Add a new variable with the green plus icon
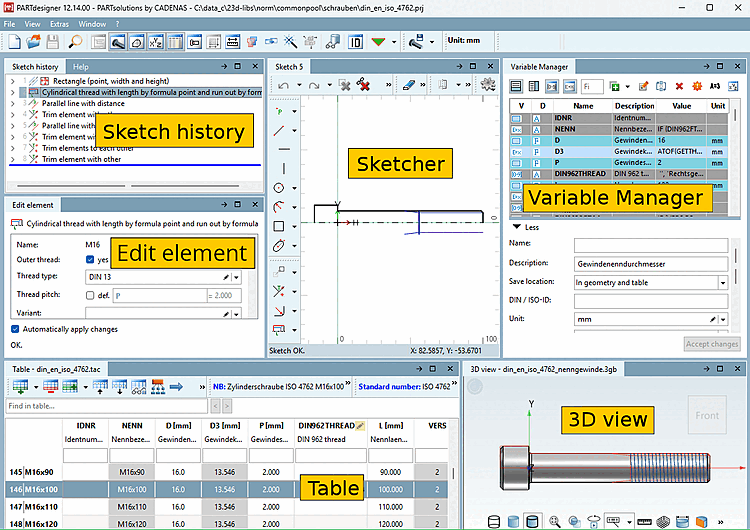This screenshot has height=530, width=750. [x=615, y=87]
